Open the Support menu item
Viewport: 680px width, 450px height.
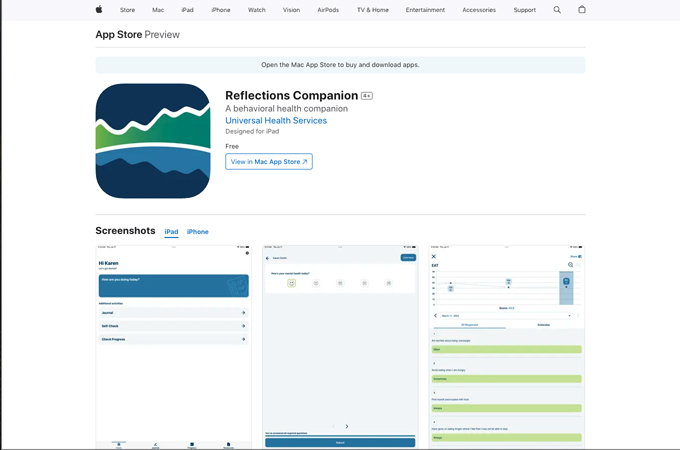525,10
